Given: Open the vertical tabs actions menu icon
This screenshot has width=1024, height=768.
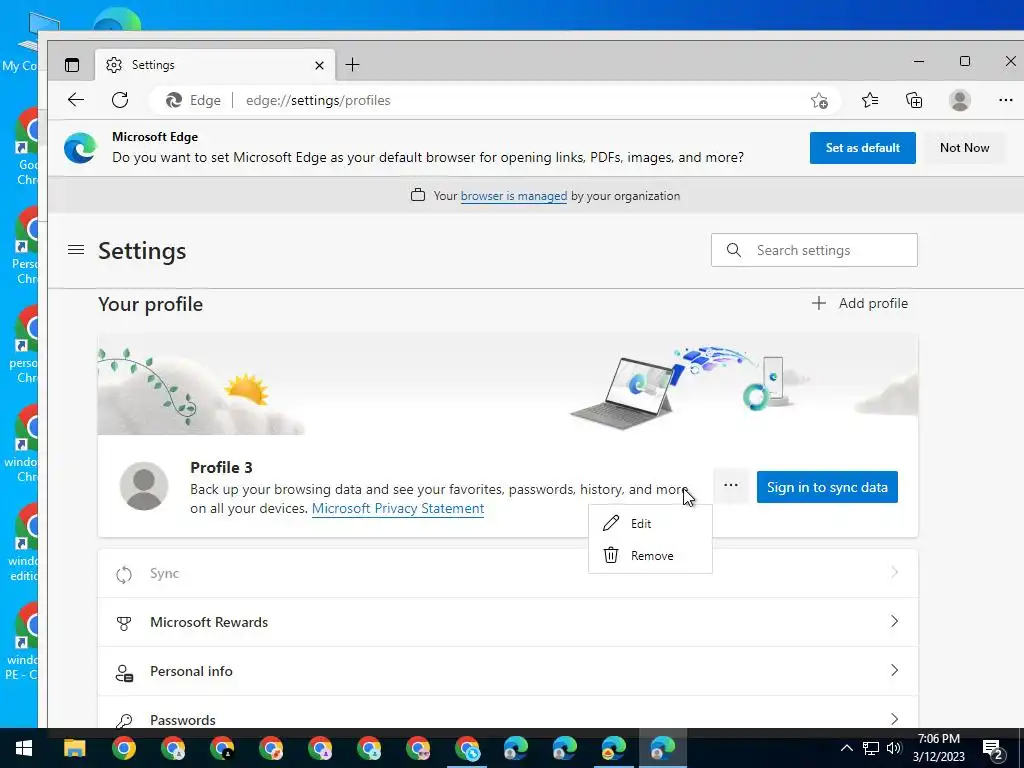Looking at the screenshot, I should point(72,65).
